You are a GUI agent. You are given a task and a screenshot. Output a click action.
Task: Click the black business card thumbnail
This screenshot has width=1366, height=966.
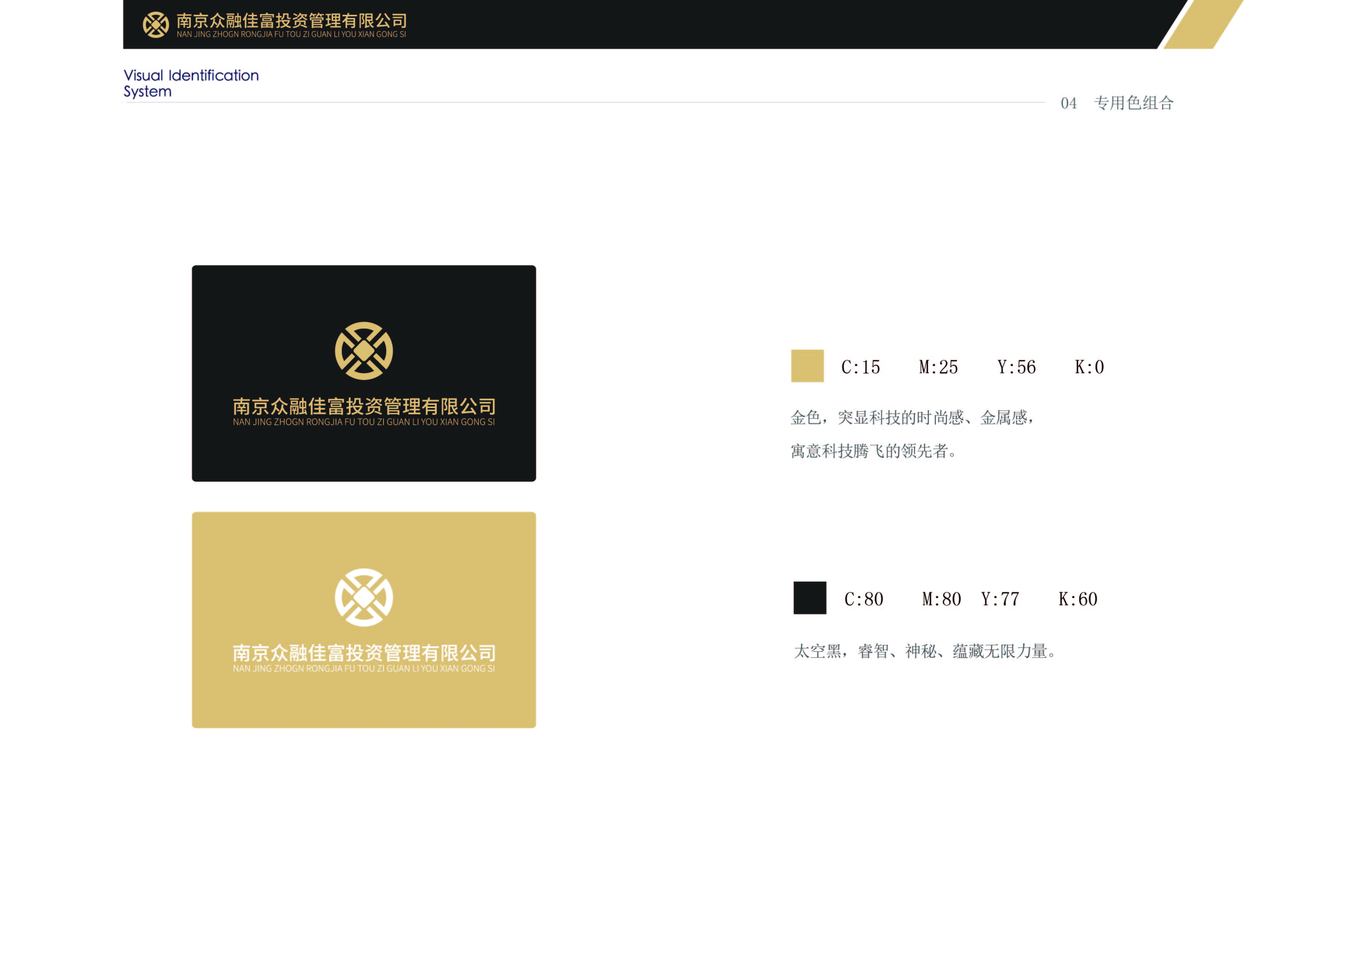coord(364,373)
